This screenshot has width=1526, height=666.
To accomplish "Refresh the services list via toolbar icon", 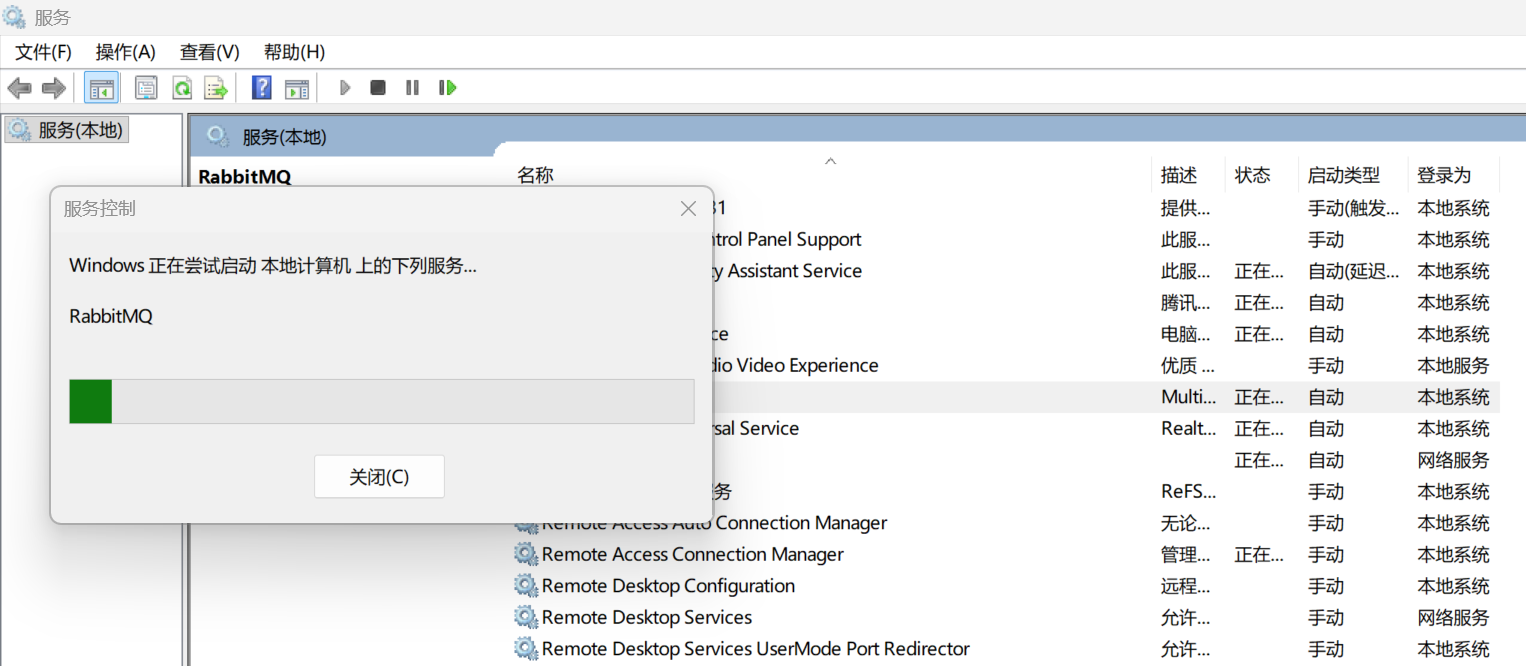I will pyautogui.click(x=182, y=88).
